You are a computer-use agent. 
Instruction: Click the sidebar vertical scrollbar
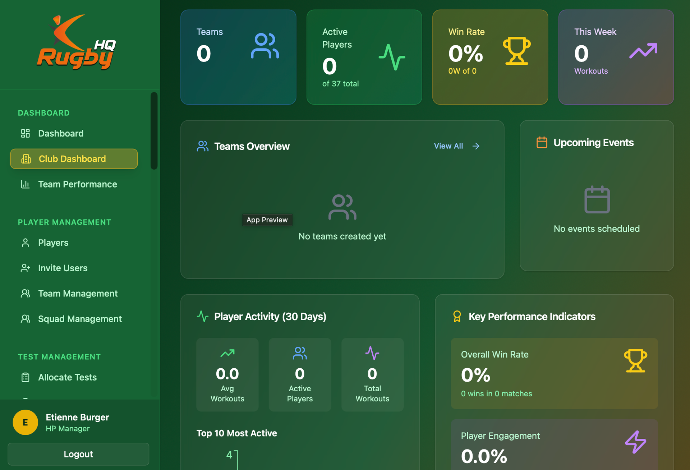pyautogui.click(x=154, y=130)
